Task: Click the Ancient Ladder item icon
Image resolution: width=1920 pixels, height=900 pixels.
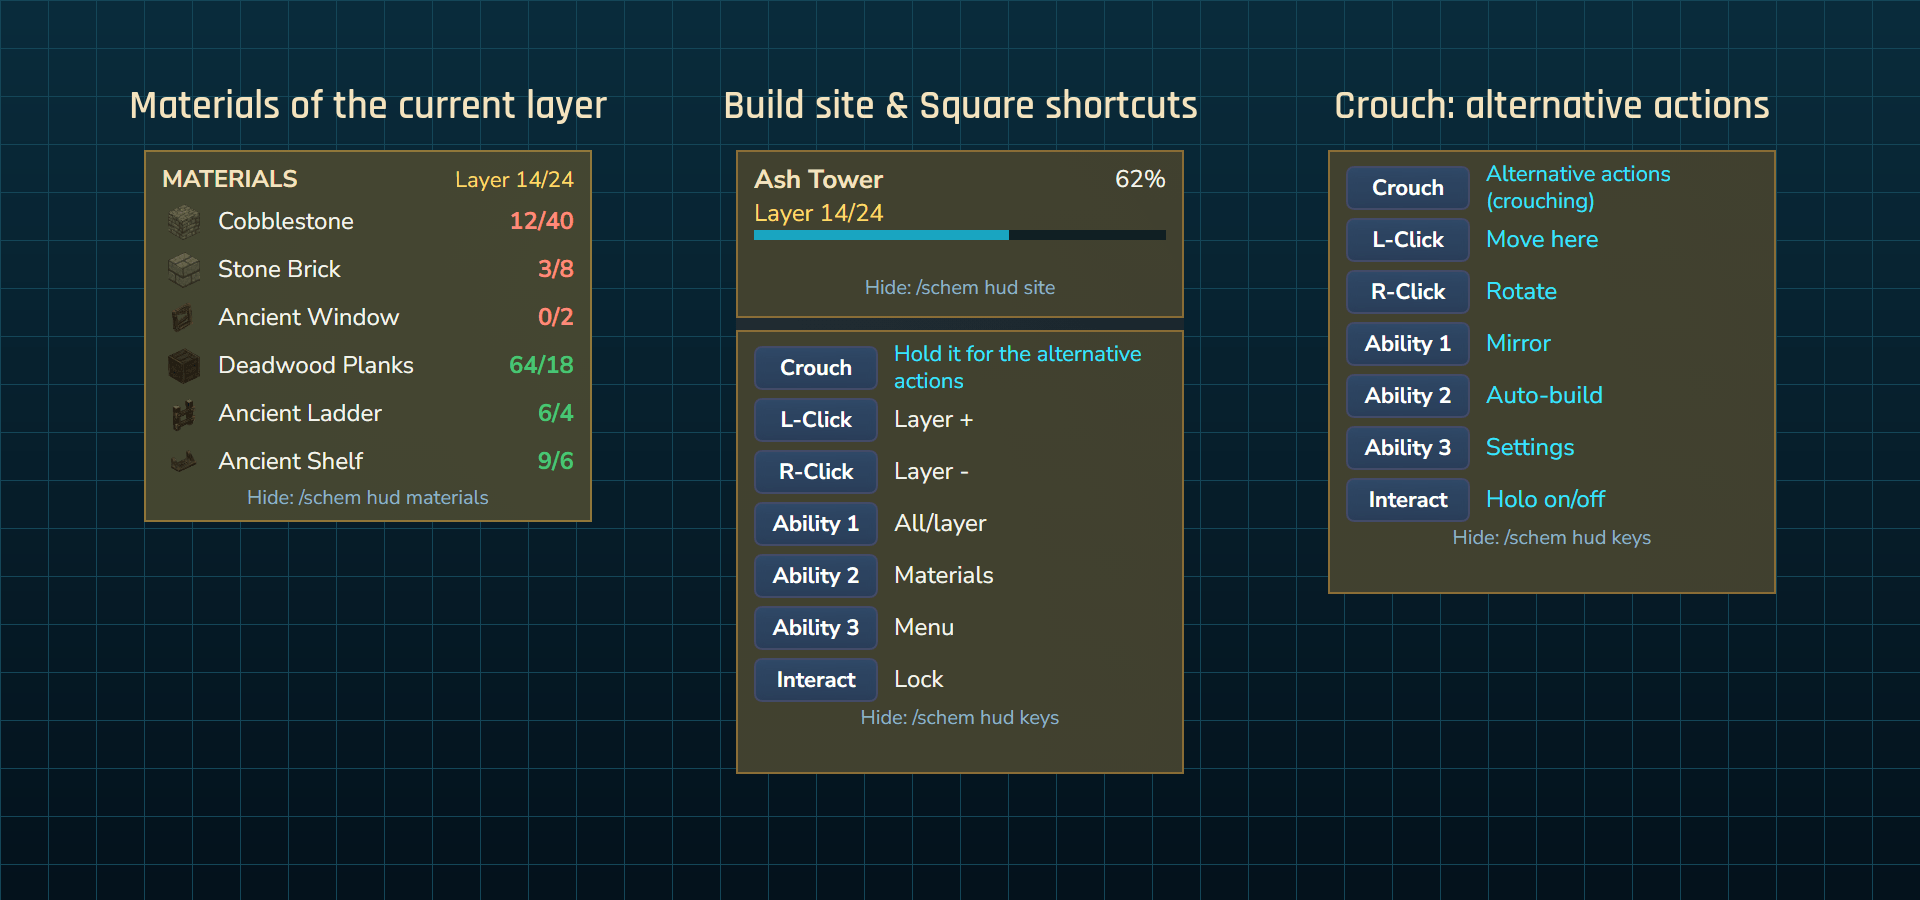Action: [184, 413]
